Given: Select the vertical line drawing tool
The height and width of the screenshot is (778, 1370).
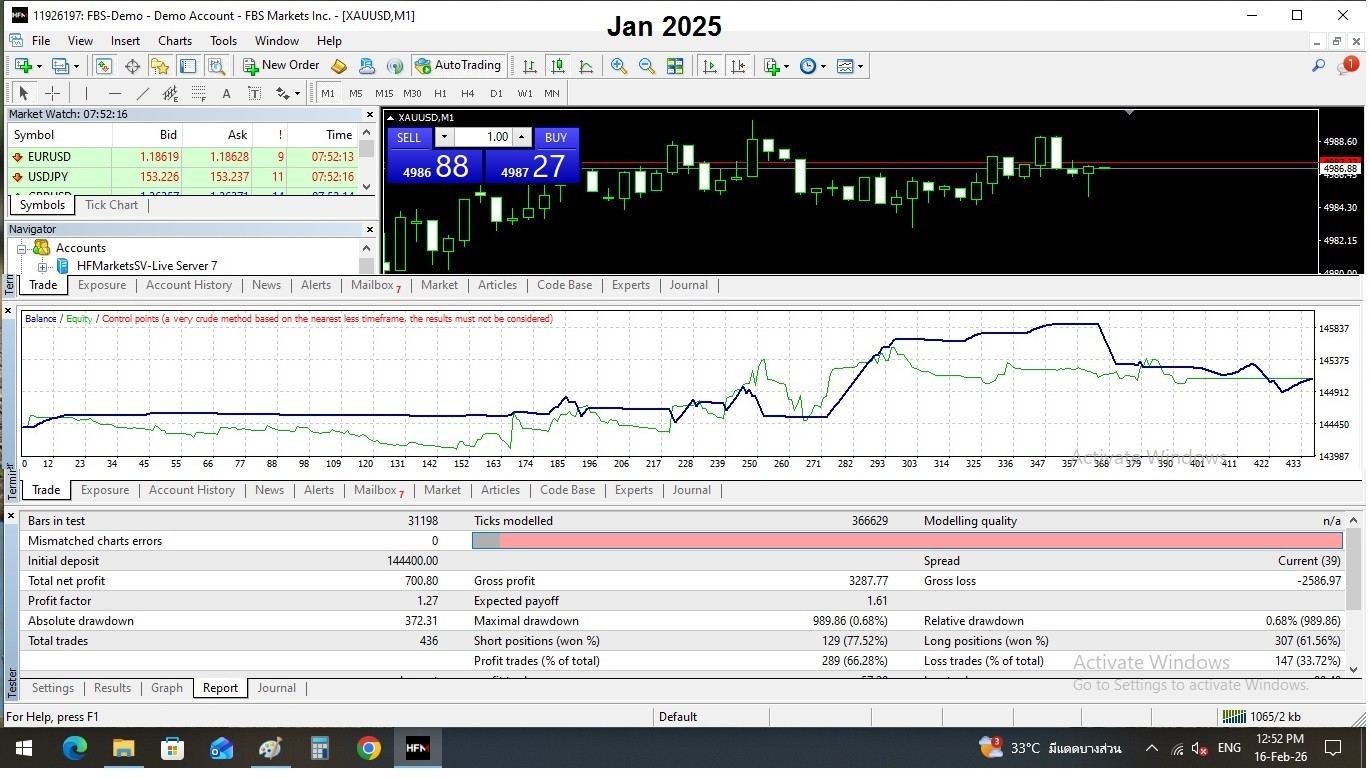Looking at the screenshot, I should (87, 93).
